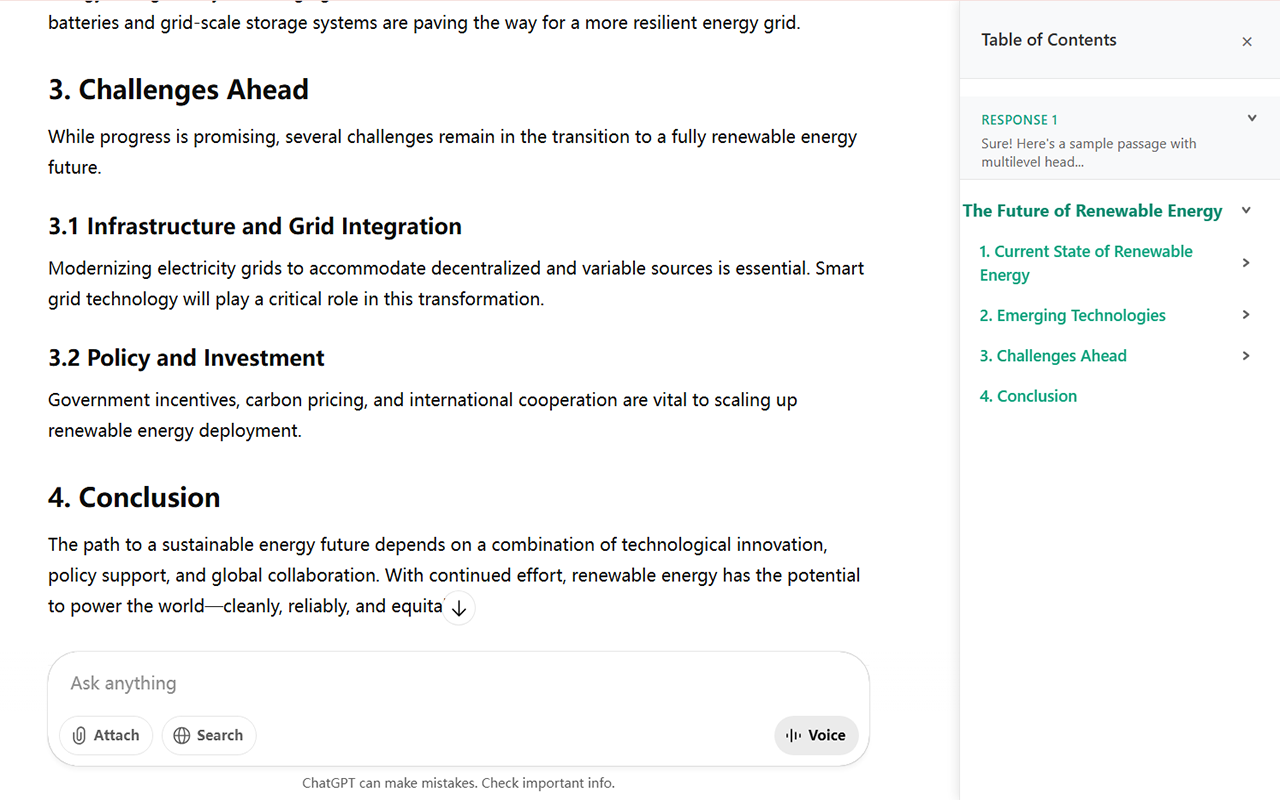Collapse the Response 1 section chevron
The height and width of the screenshot is (800, 1280).
(1251, 119)
